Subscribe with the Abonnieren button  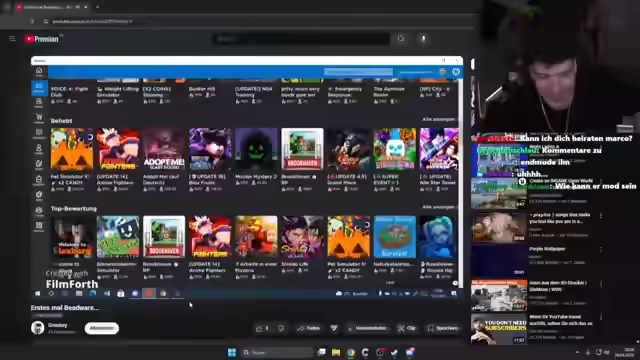coord(102,328)
